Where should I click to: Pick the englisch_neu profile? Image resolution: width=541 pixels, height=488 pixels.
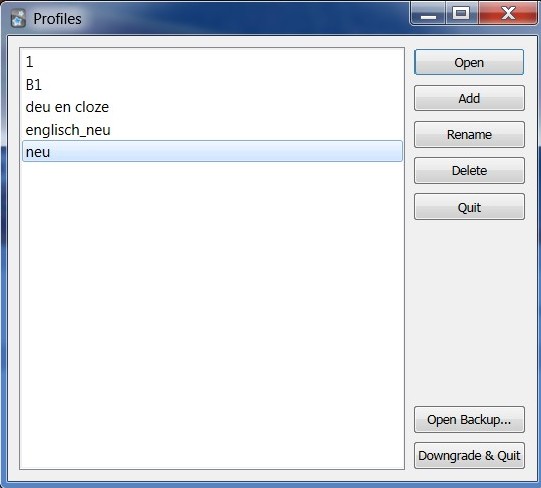coord(212,130)
